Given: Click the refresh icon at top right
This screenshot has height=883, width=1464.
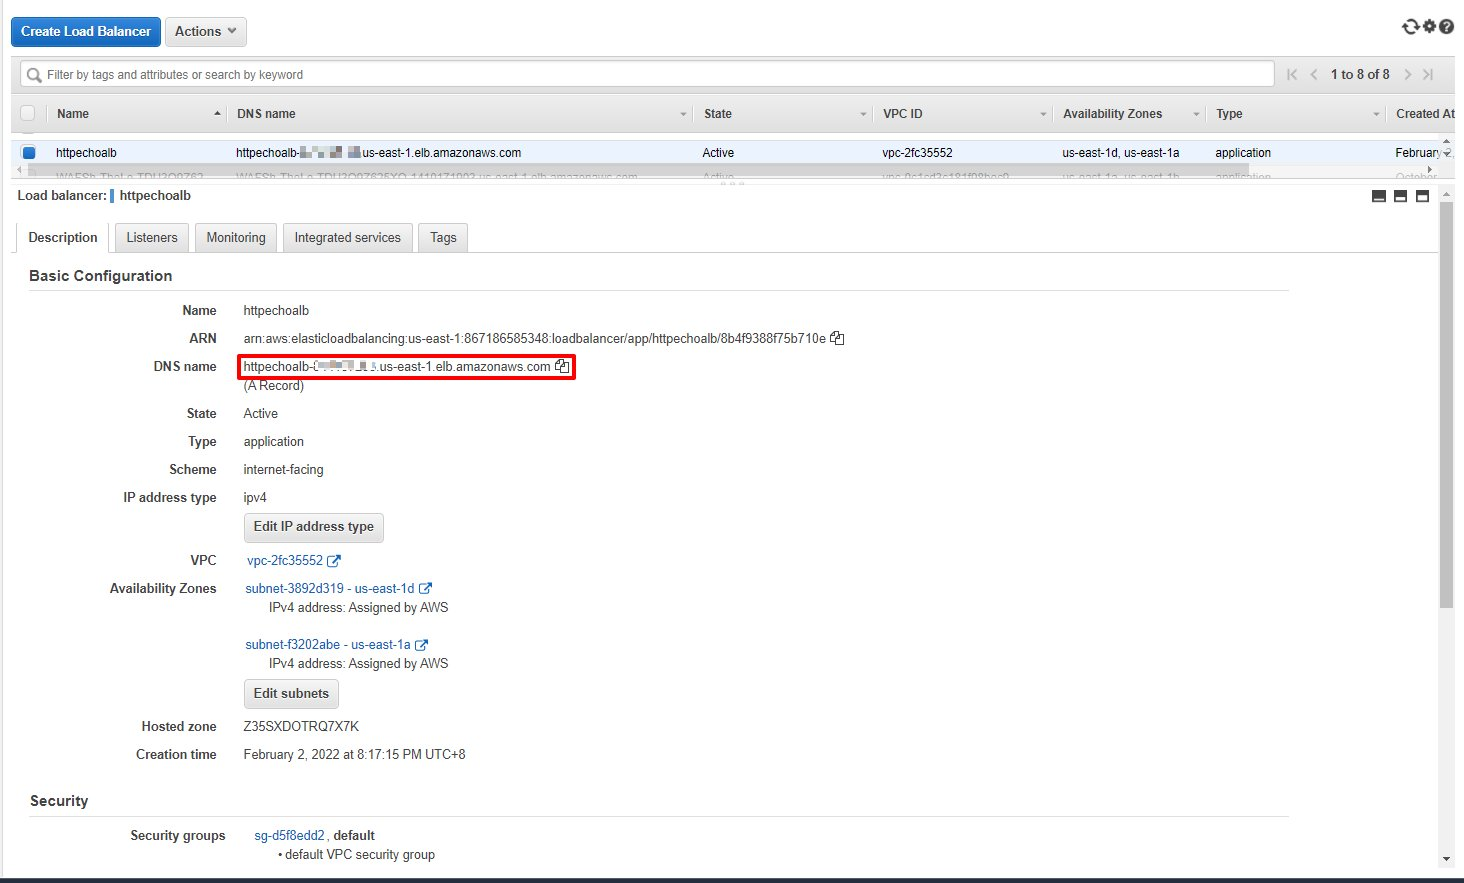Looking at the screenshot, I should click(1410, 27).
